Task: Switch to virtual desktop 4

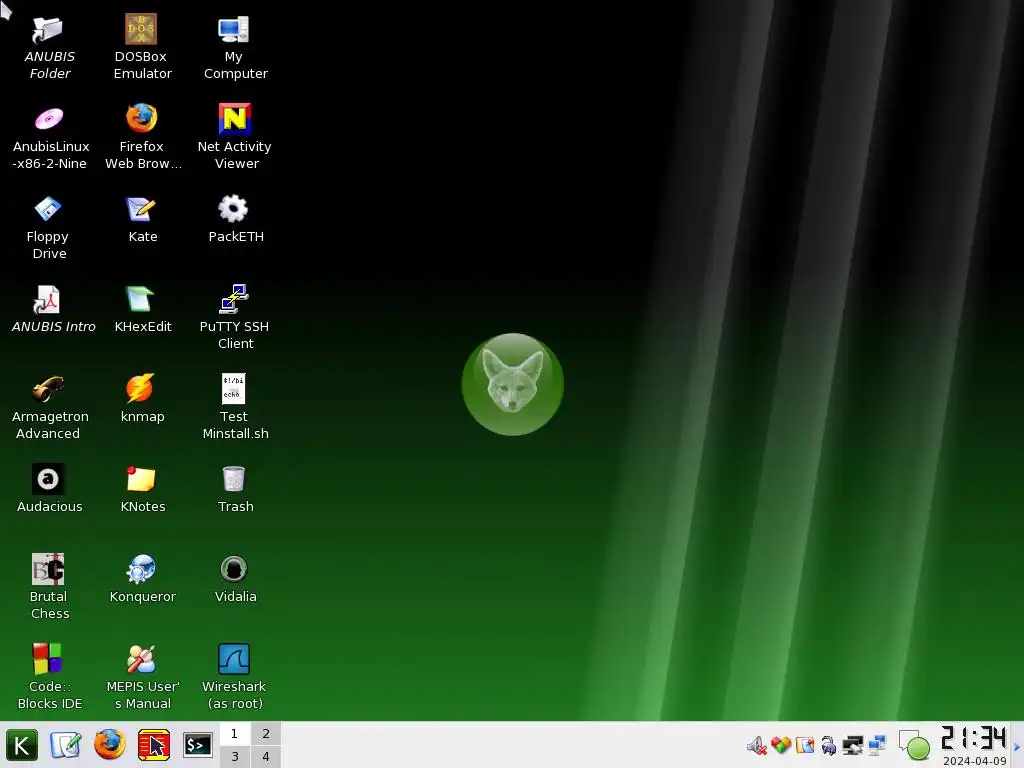Action: click(266, 756)
